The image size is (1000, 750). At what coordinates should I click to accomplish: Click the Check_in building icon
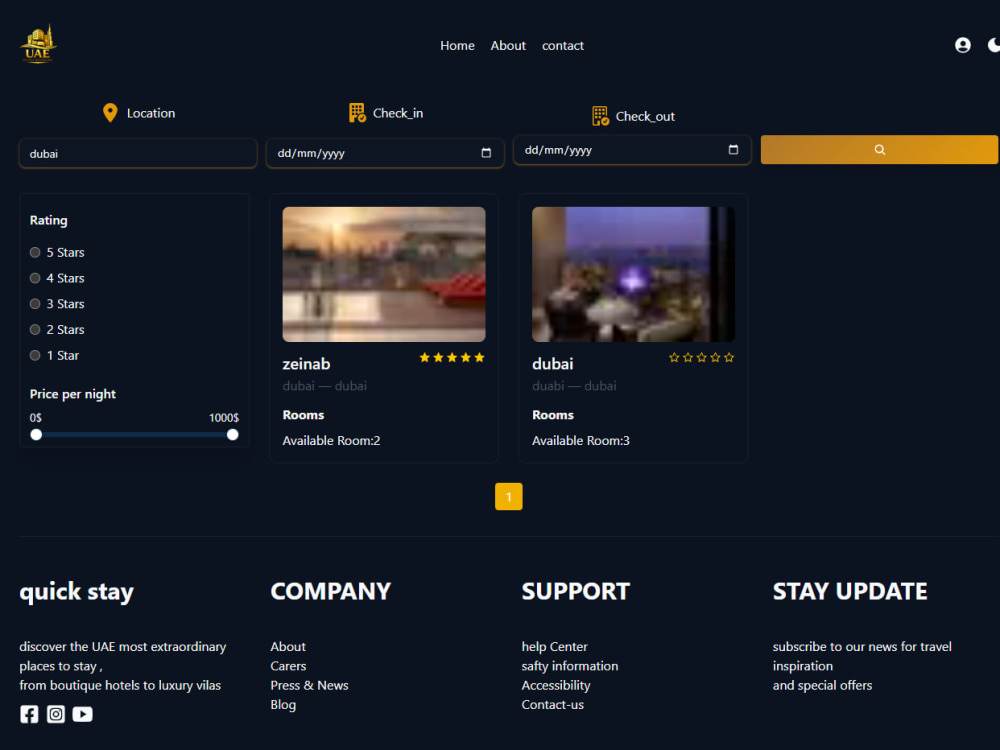357,113
